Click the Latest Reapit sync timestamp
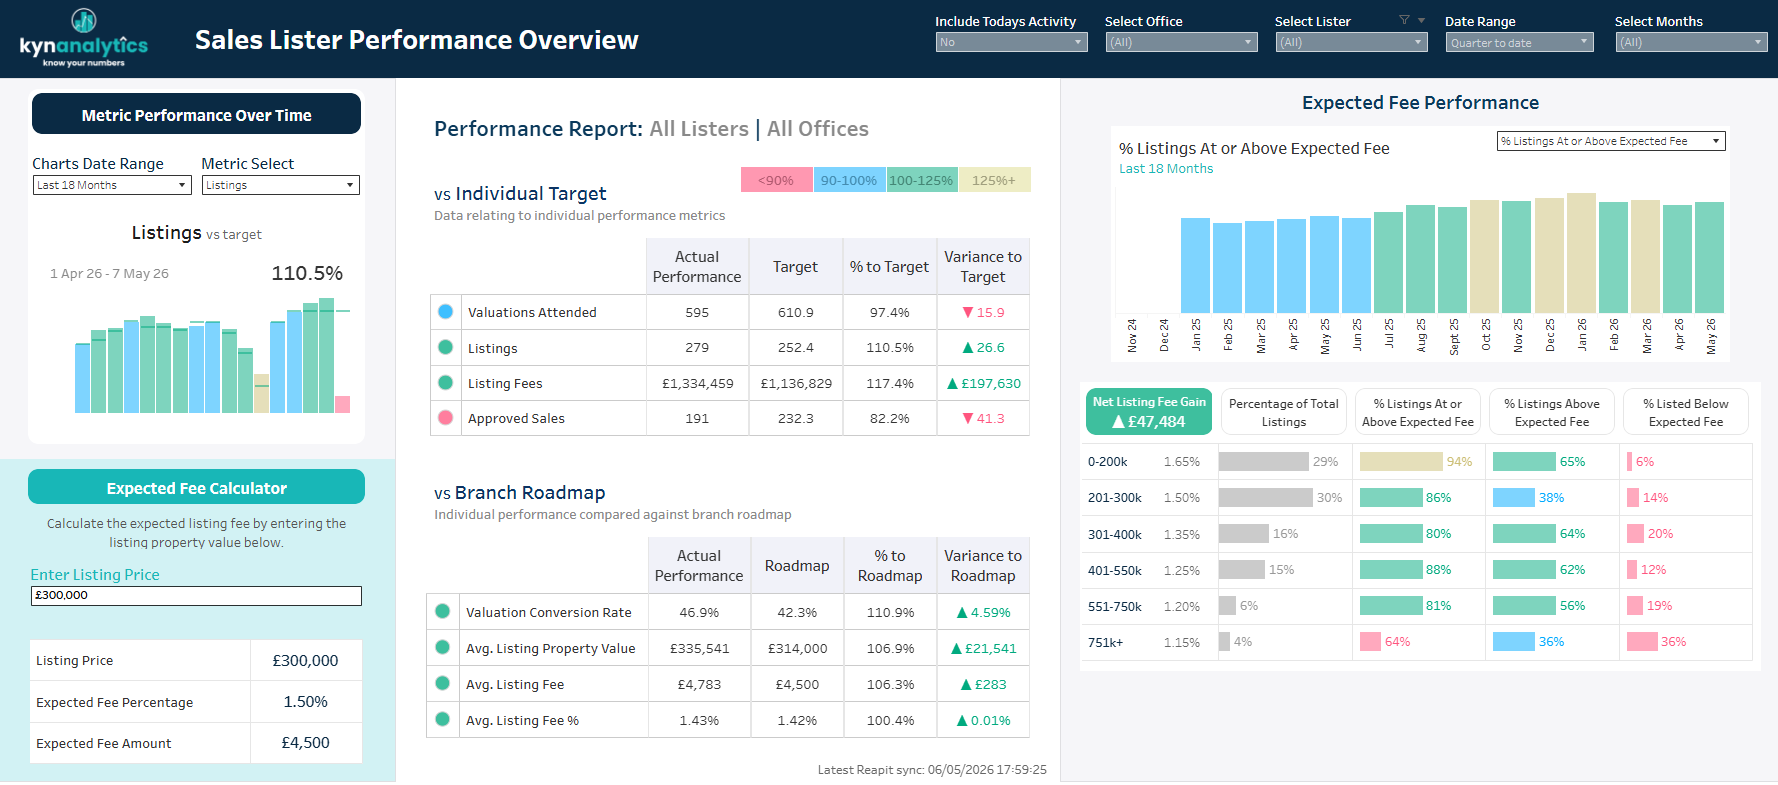Viewport: 1778px width, 785px height. point(932,769)
